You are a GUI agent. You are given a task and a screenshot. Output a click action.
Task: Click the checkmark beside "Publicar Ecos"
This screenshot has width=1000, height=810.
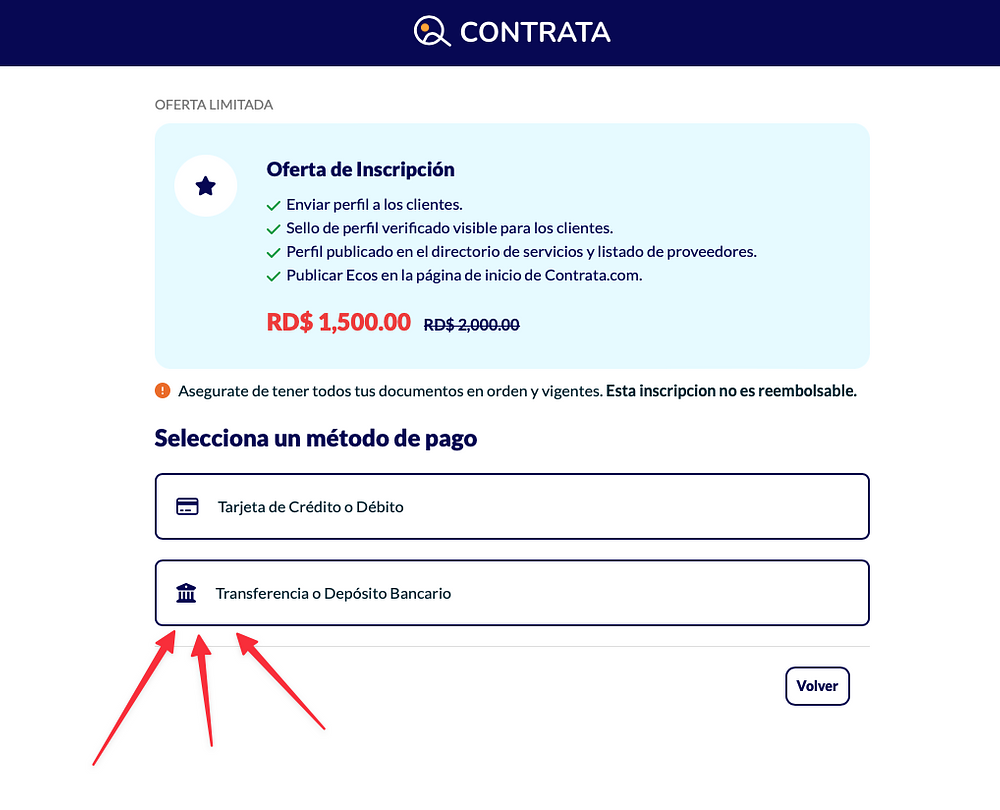coord(273,276)
